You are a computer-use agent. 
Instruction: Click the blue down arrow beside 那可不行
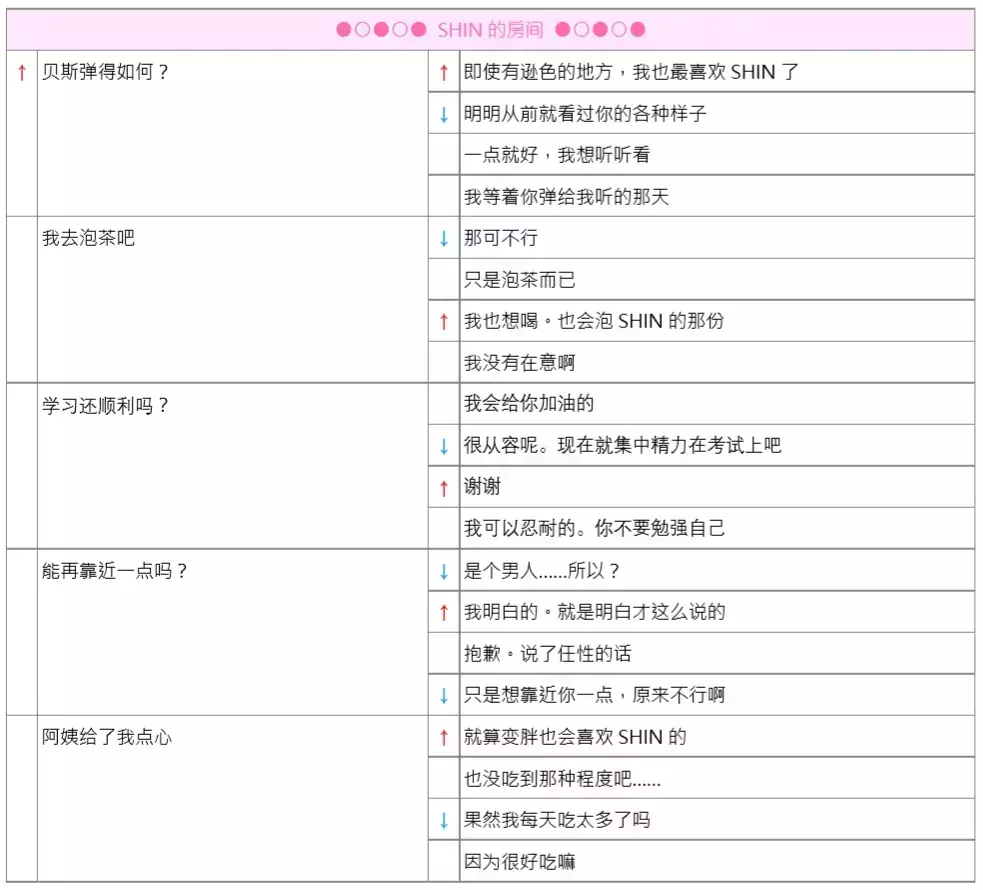[444, 238]
